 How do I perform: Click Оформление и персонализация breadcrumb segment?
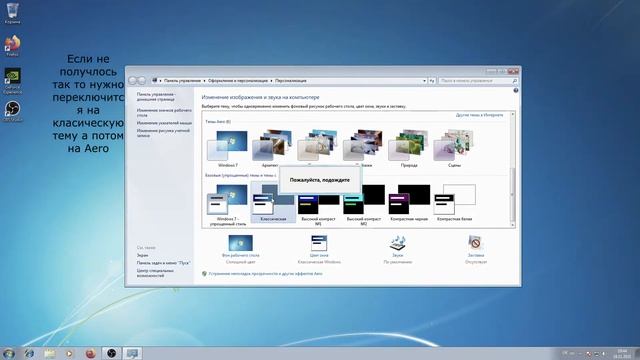[x=238, y=81]
